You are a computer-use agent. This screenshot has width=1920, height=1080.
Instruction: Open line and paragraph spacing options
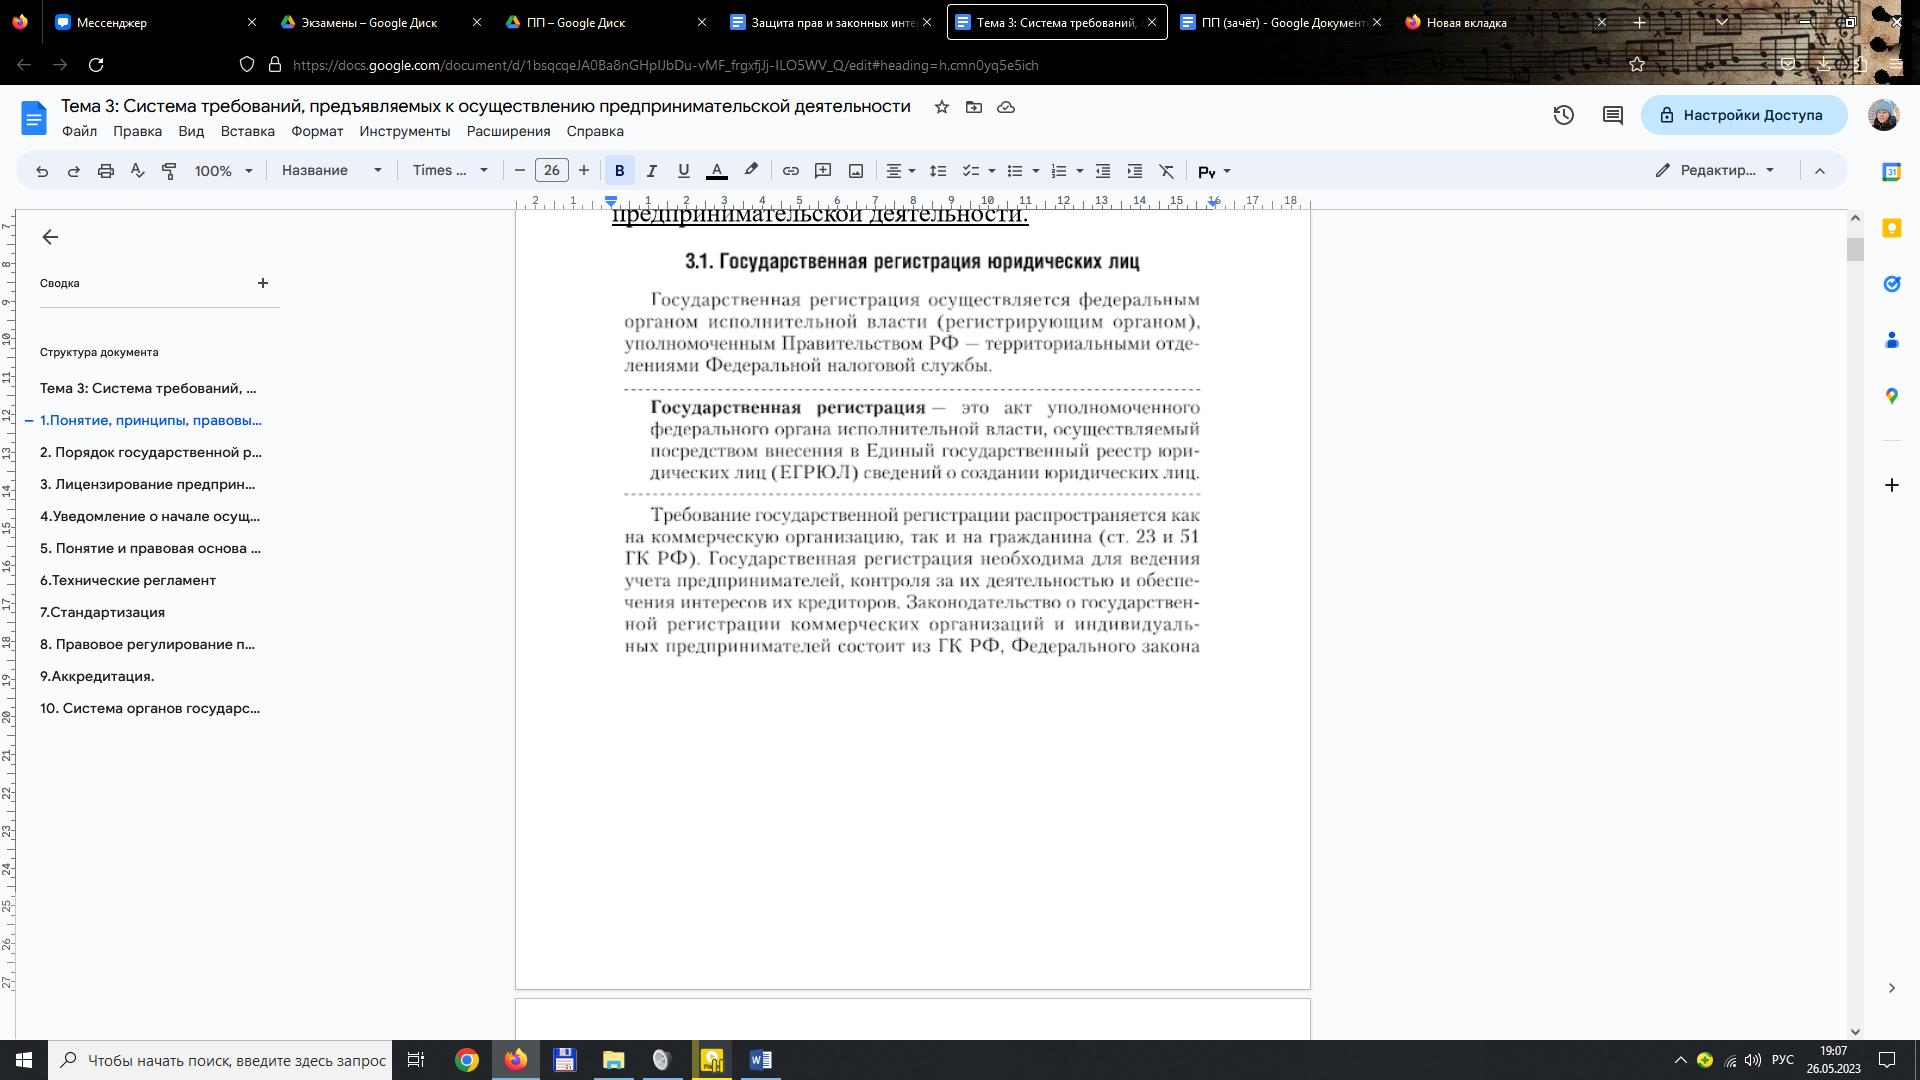[x=938, y=171]
